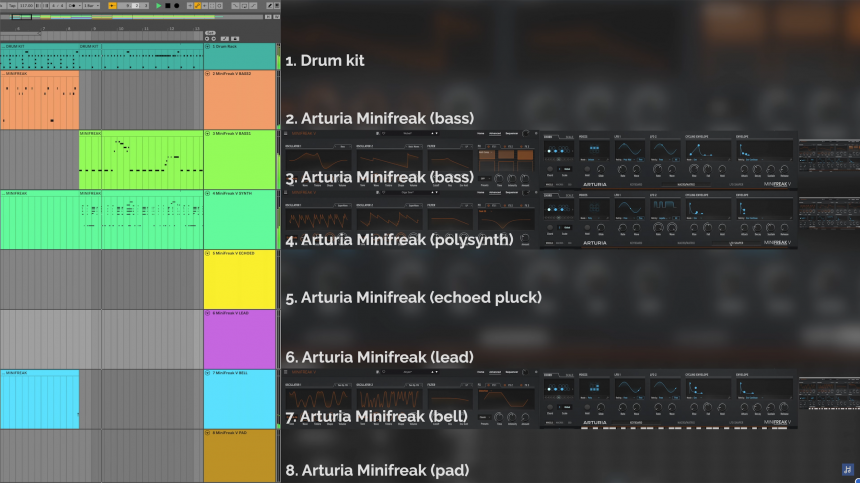Click the Set locator button
This screenshot has height=483, width=860.
210,33
